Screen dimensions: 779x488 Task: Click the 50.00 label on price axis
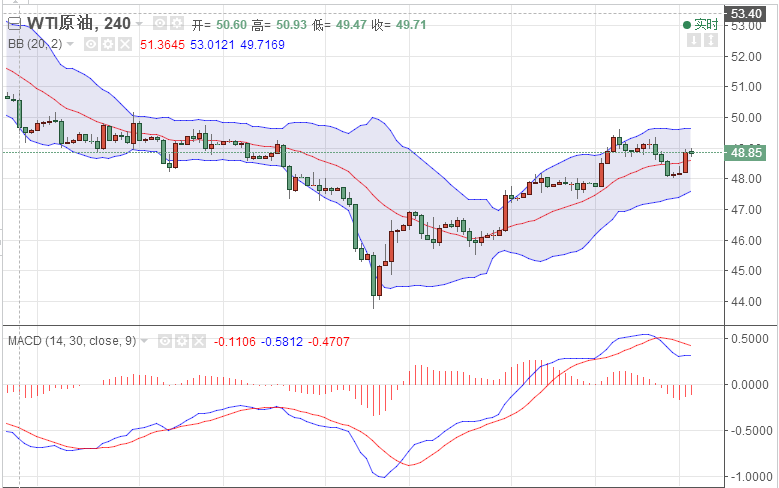[746, 118]
